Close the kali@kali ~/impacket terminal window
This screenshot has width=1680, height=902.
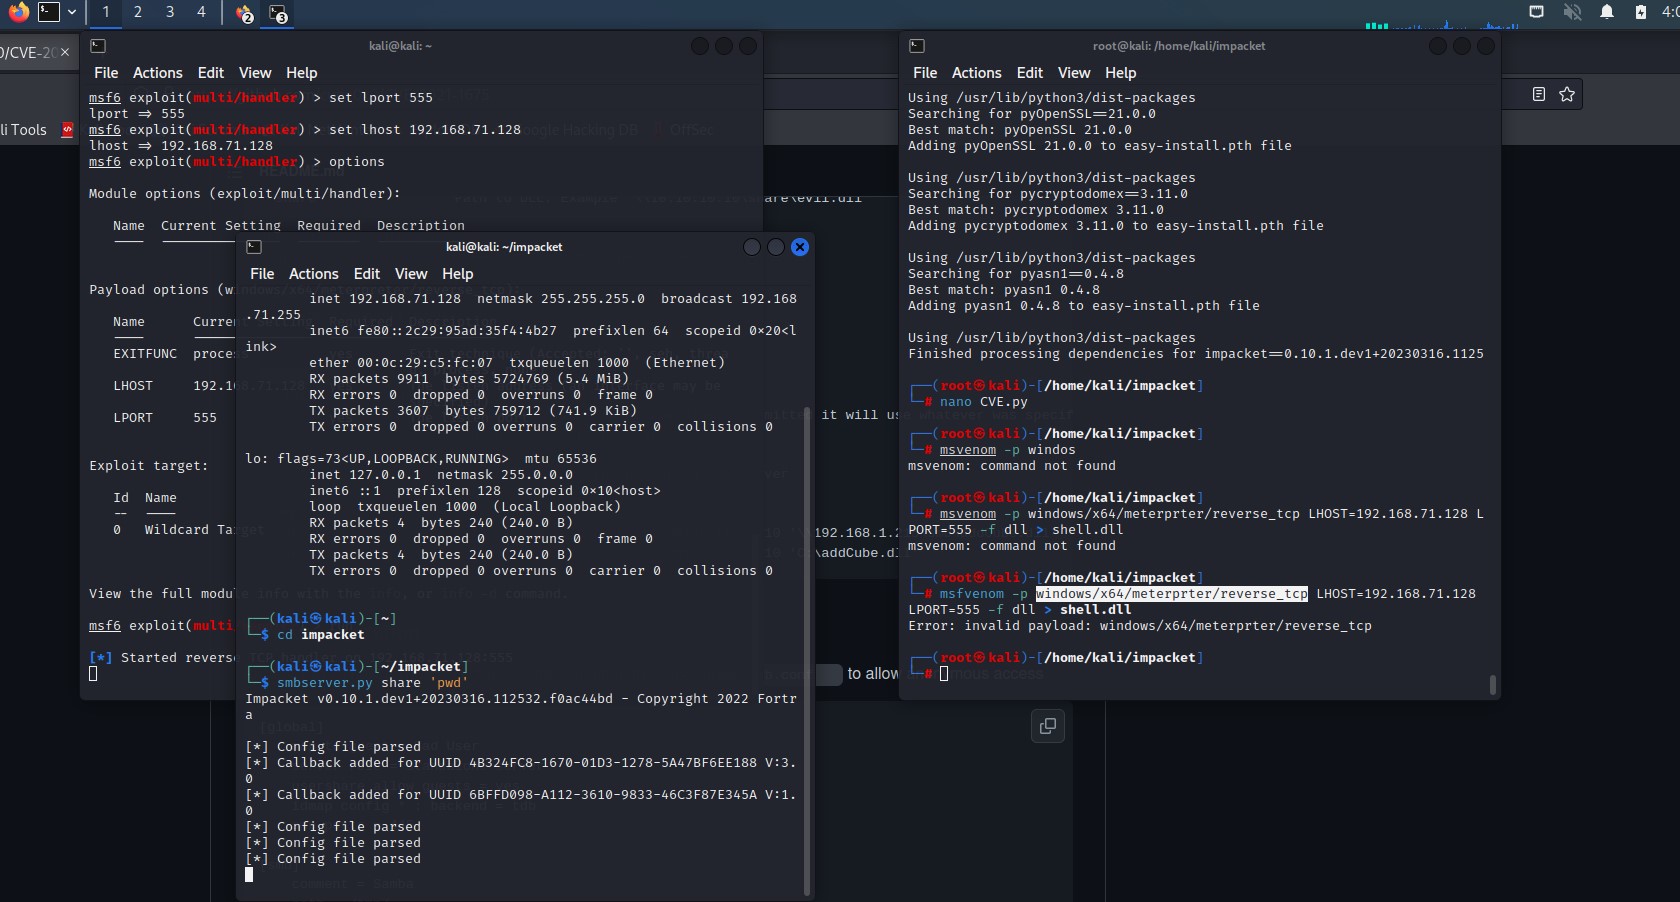coord(800,247)
